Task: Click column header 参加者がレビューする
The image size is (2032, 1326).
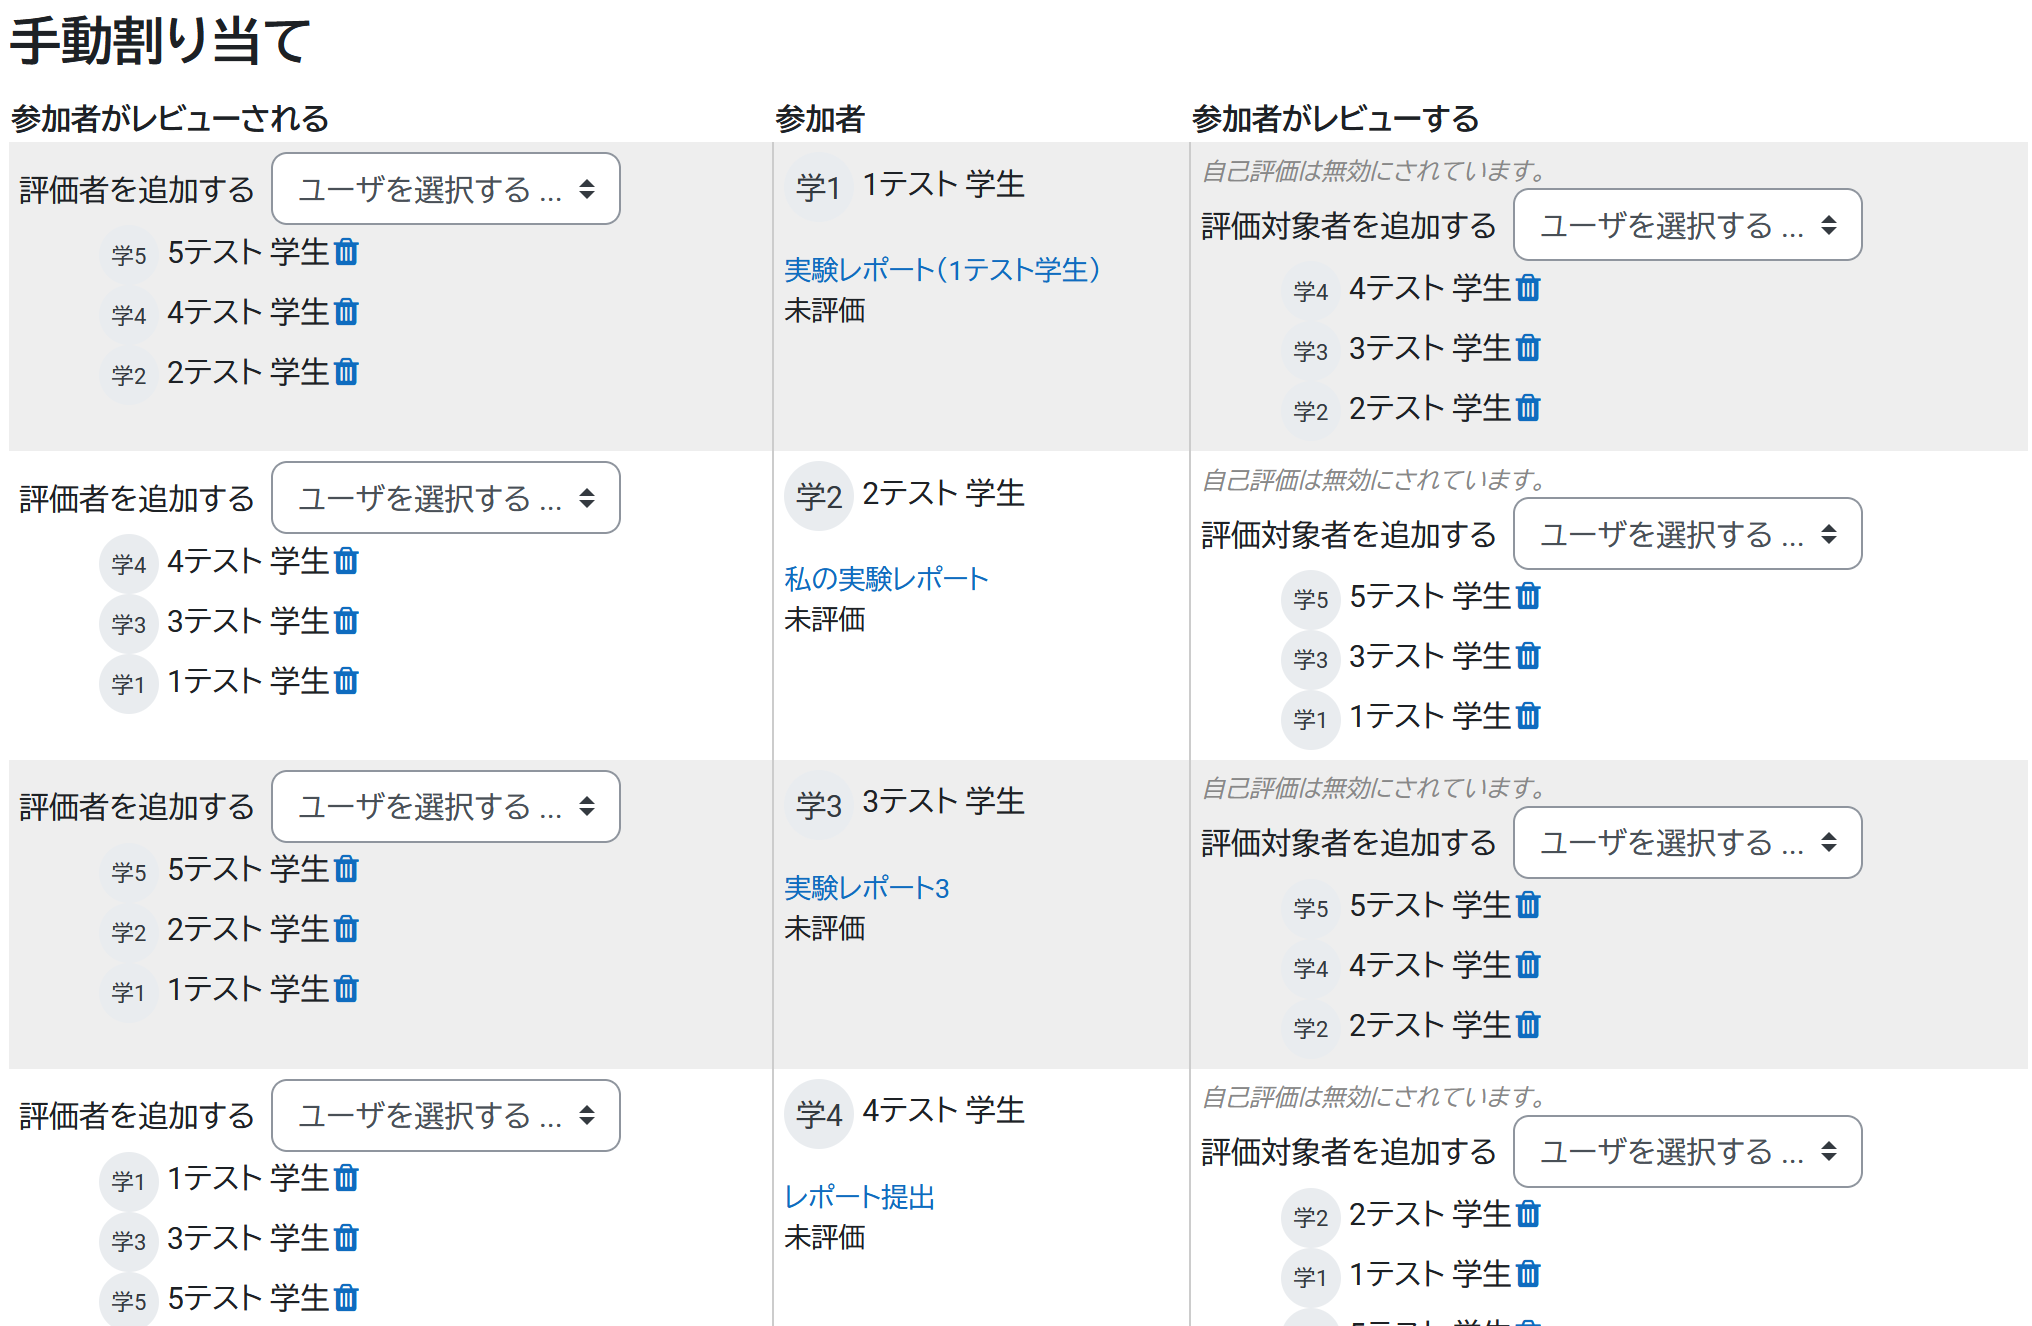Action: point(1335,119)
